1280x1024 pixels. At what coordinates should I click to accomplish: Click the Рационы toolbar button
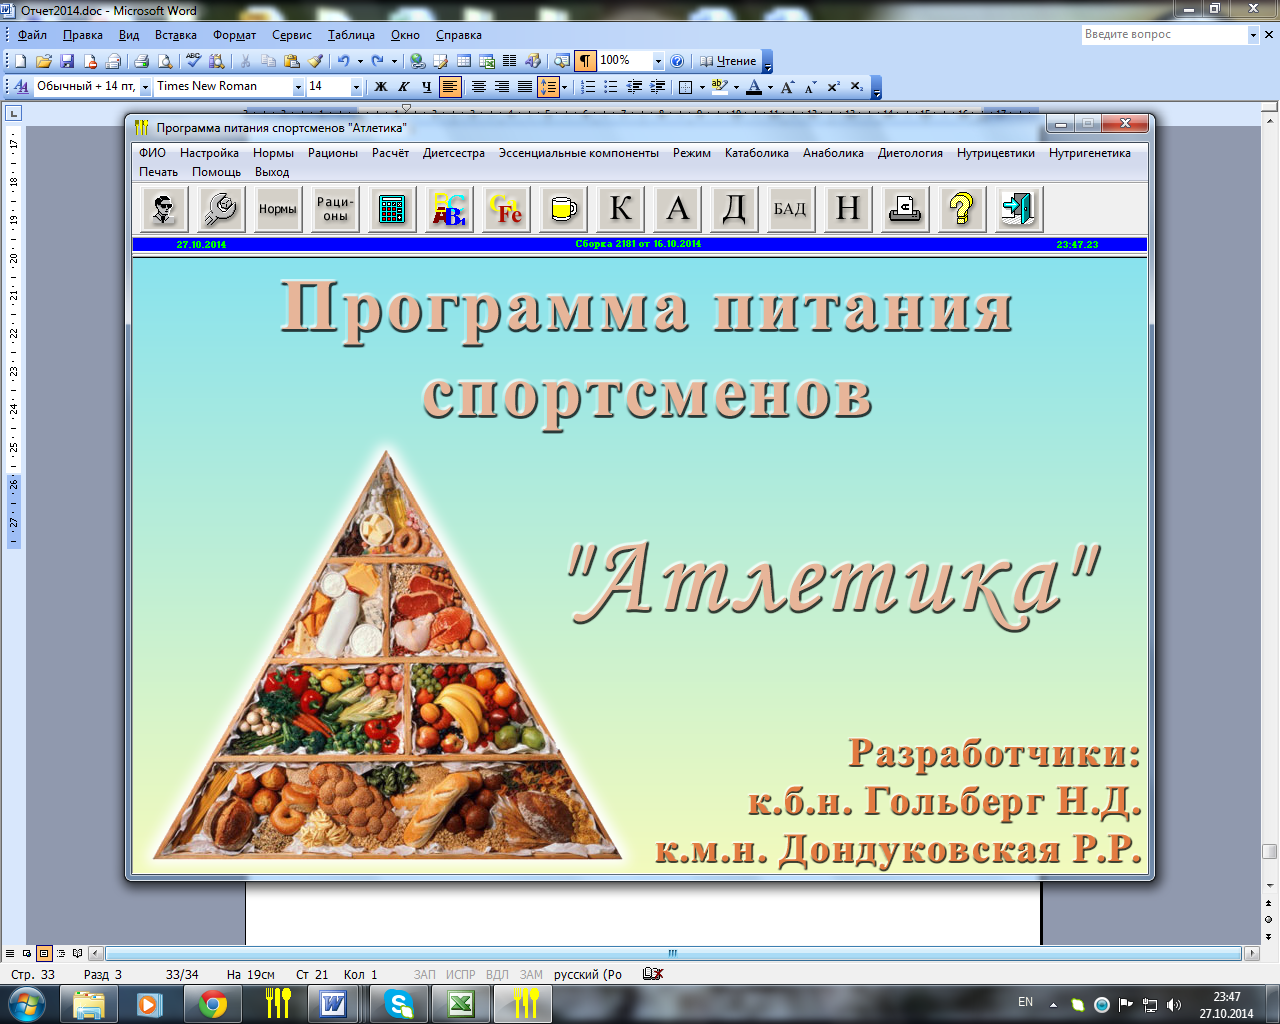335,209
